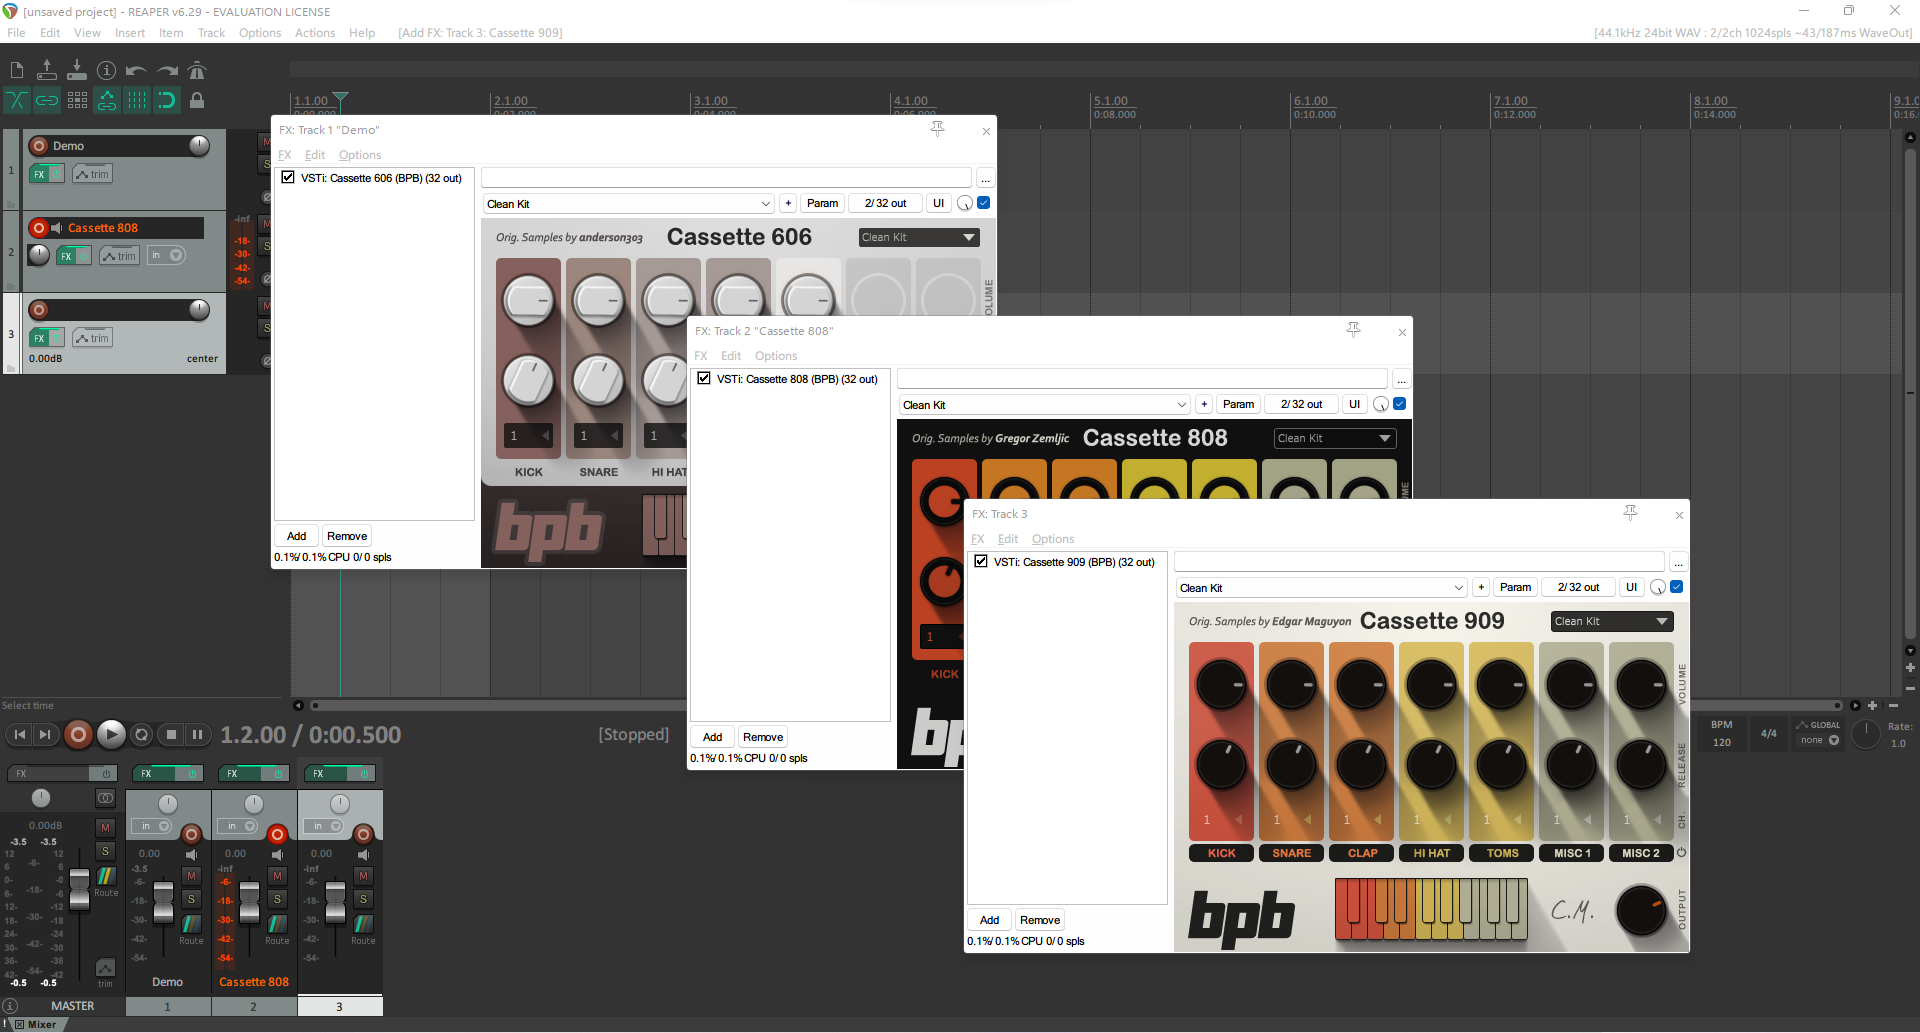Image resolution: width=1920 pixels, height=1033 pixels.
Task: Arm record on the Demo track panel
Action: point(39,146)
